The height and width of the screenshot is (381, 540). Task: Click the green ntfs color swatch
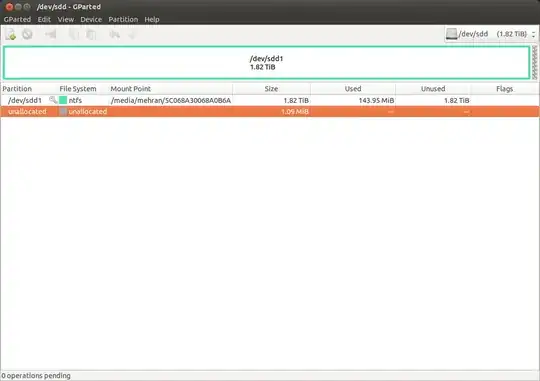(x=63, y=100)
